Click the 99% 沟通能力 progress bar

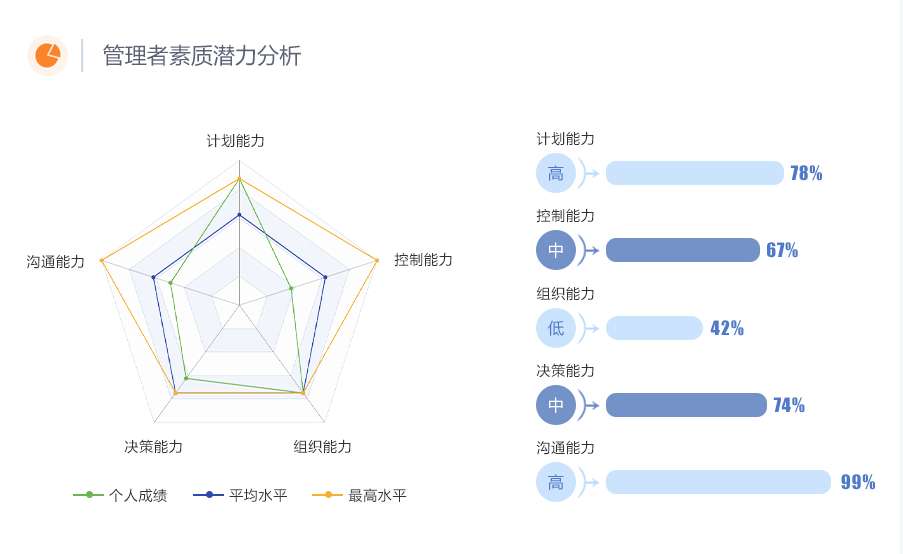point(718,482)
